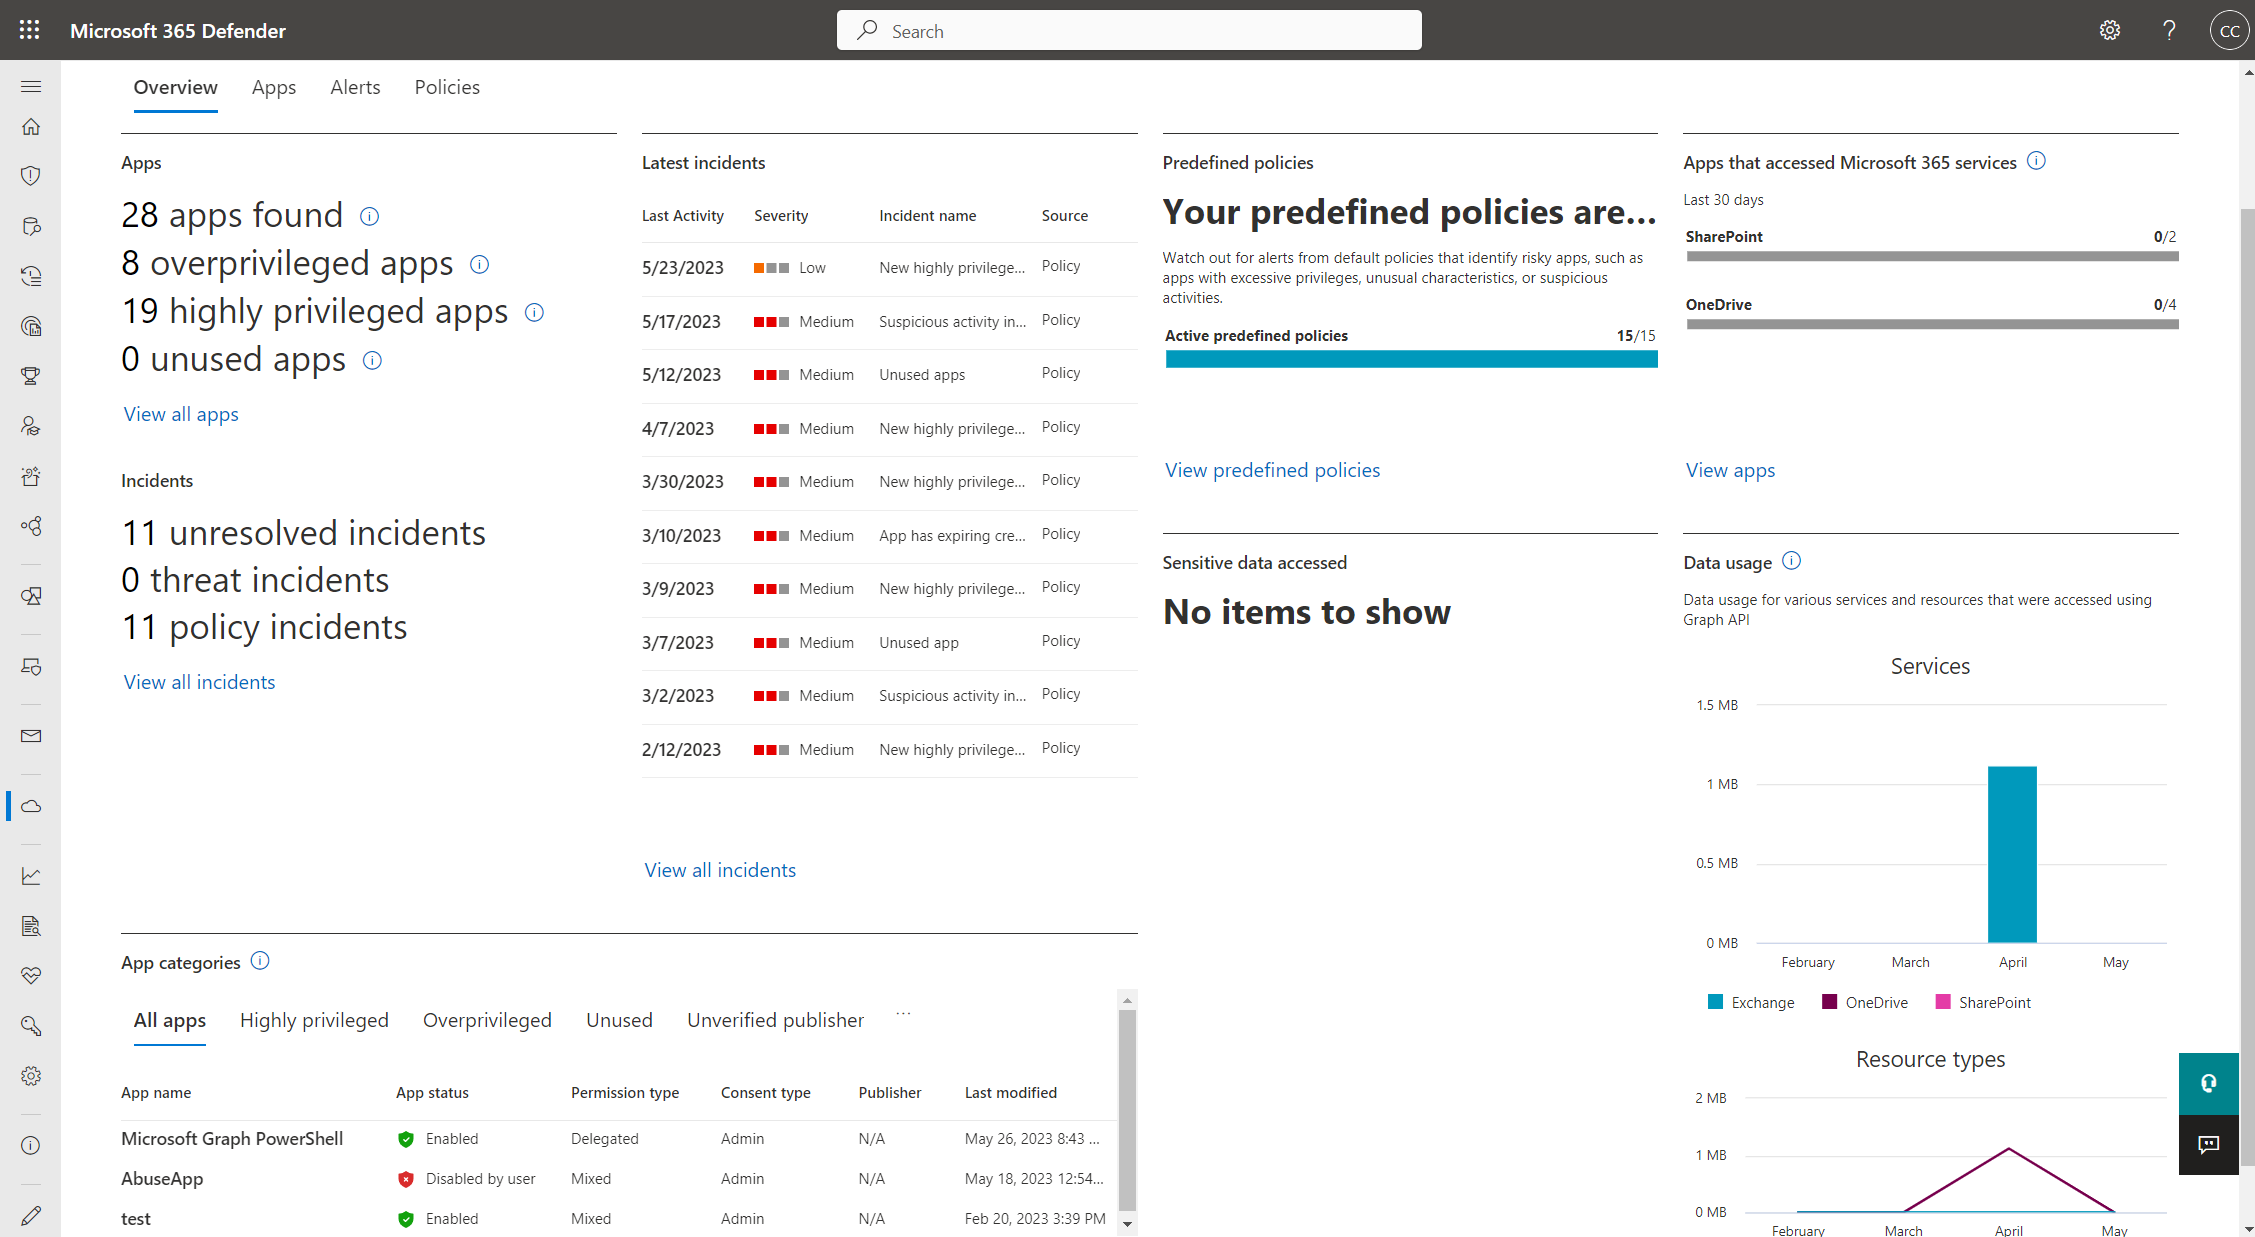Image resolution: width=2255 pixels, height=1237 pixels.
Task: Open Threat intelligence radar icon
Action: (31, 326)
